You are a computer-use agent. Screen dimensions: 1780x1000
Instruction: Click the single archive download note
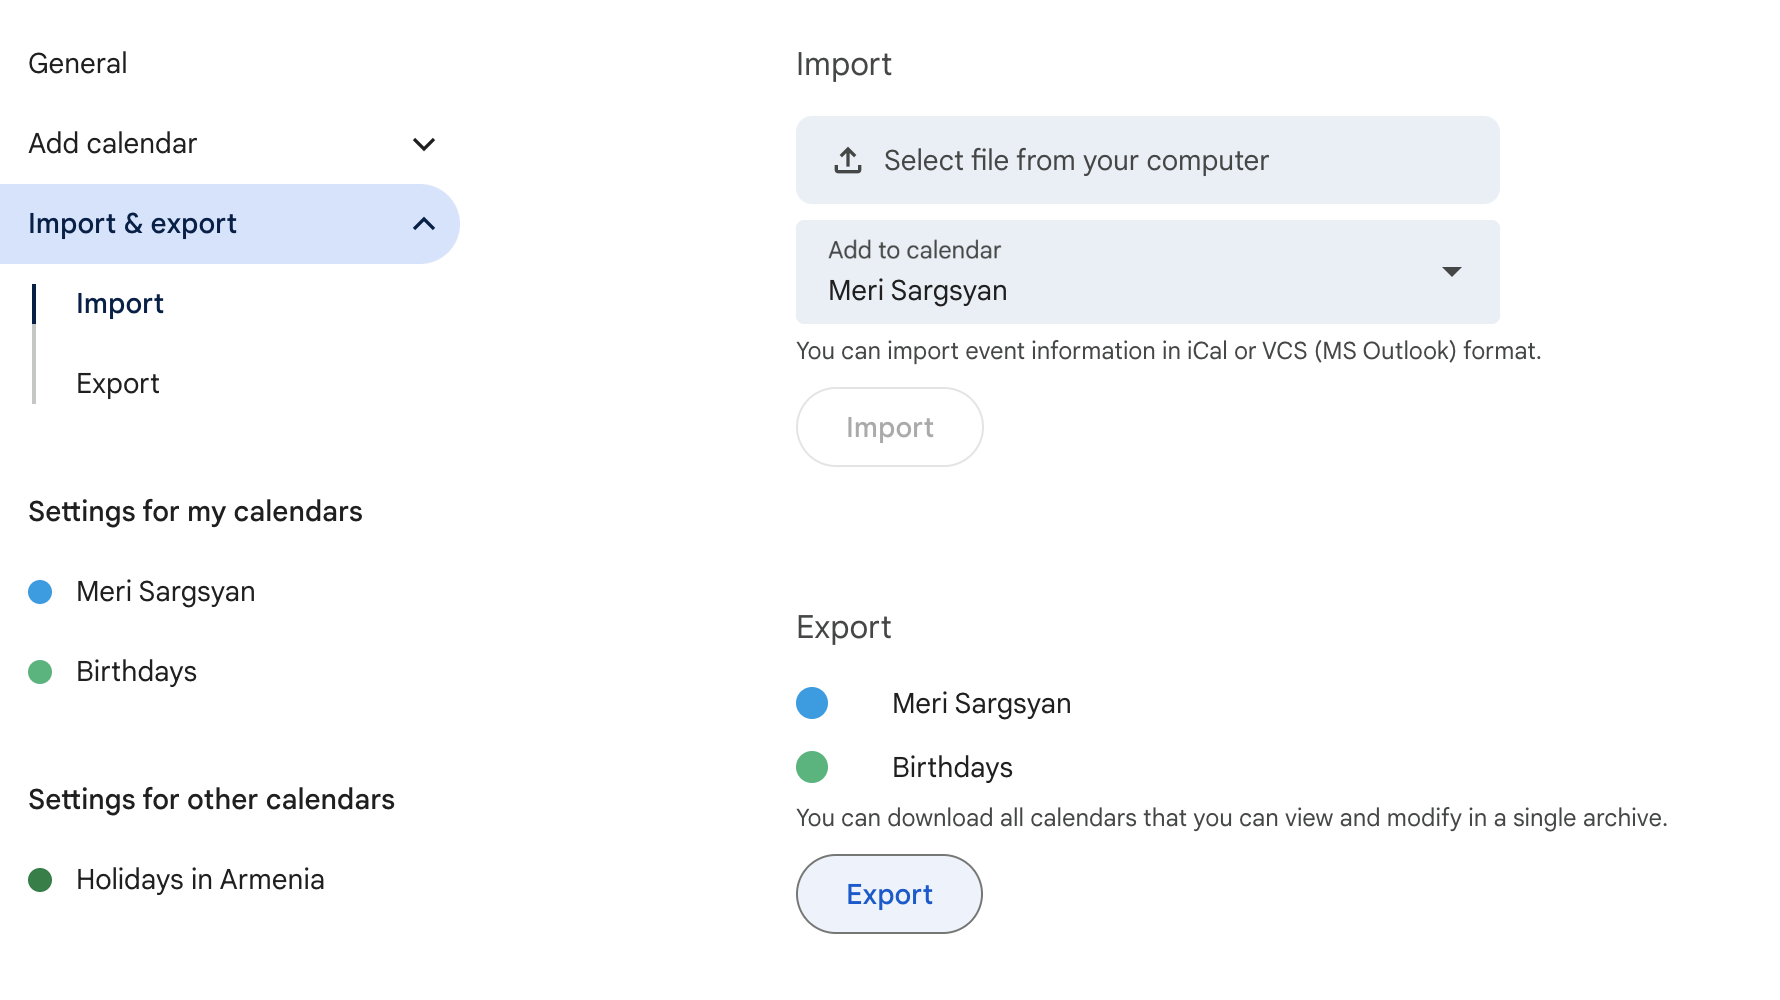1231,818
